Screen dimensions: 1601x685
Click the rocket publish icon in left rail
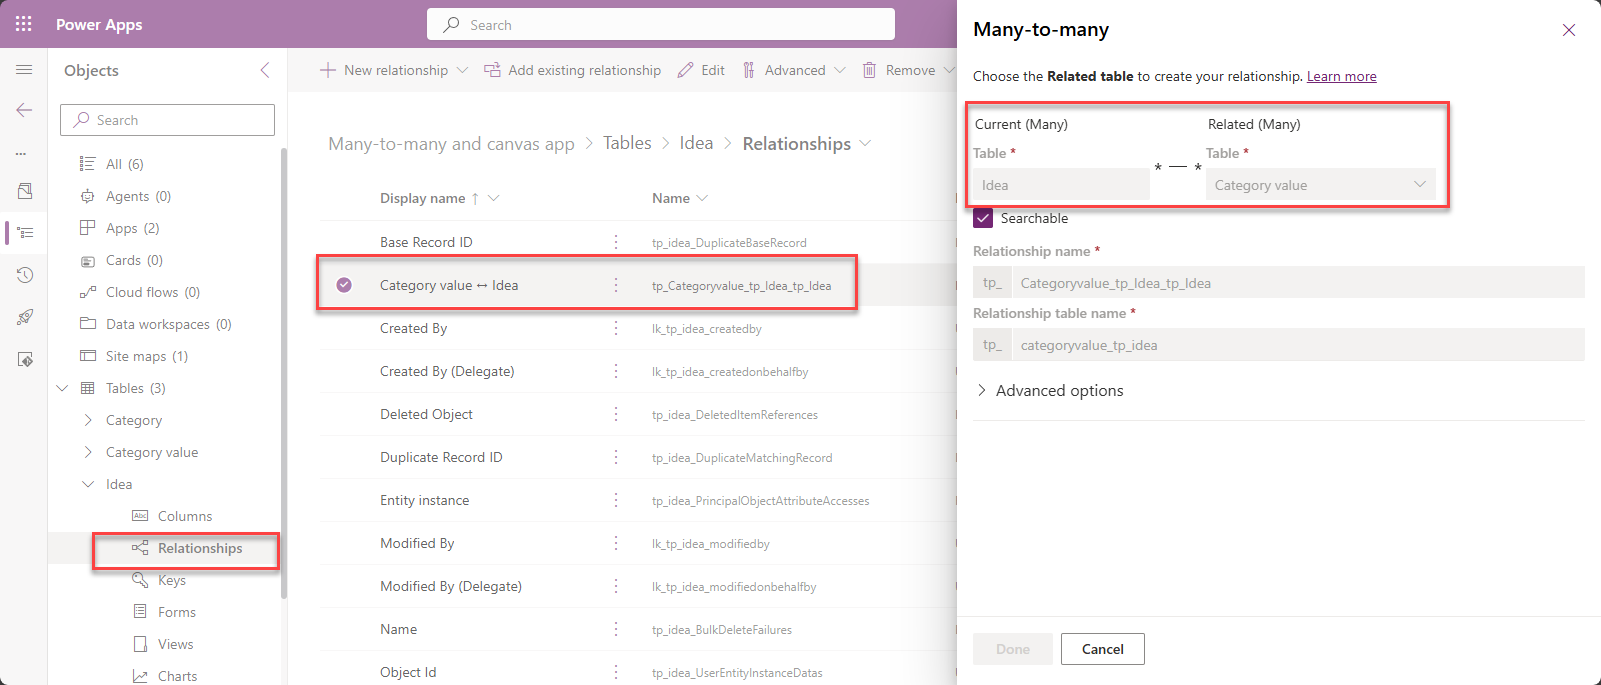(25, 317)
